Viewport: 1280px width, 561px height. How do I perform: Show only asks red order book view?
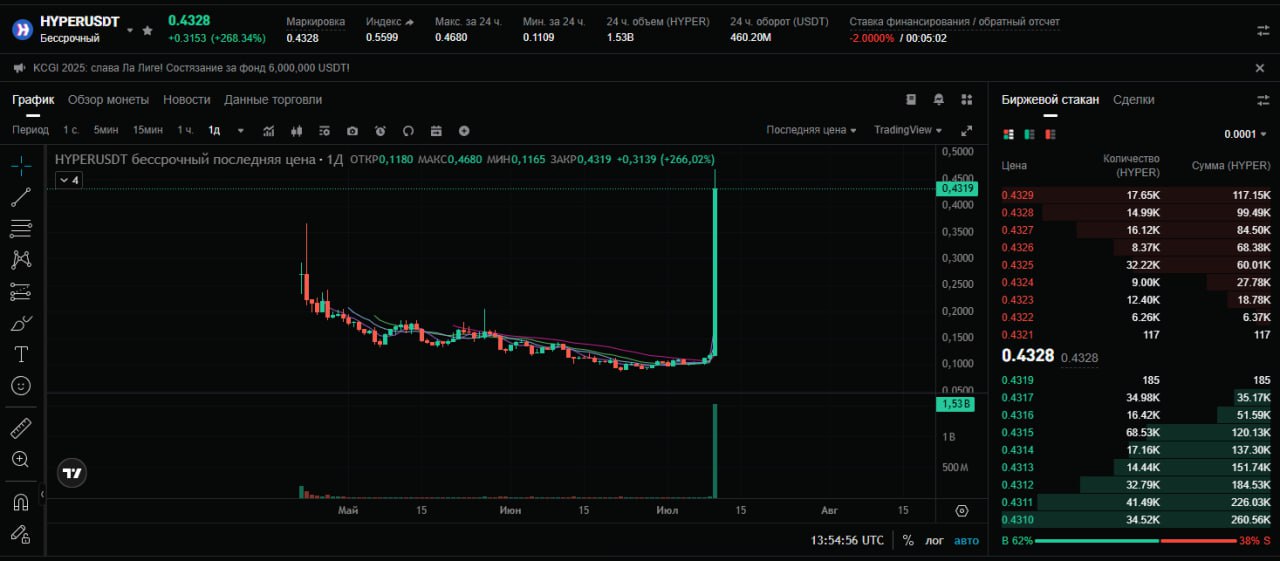click(x=1050, y=134)
